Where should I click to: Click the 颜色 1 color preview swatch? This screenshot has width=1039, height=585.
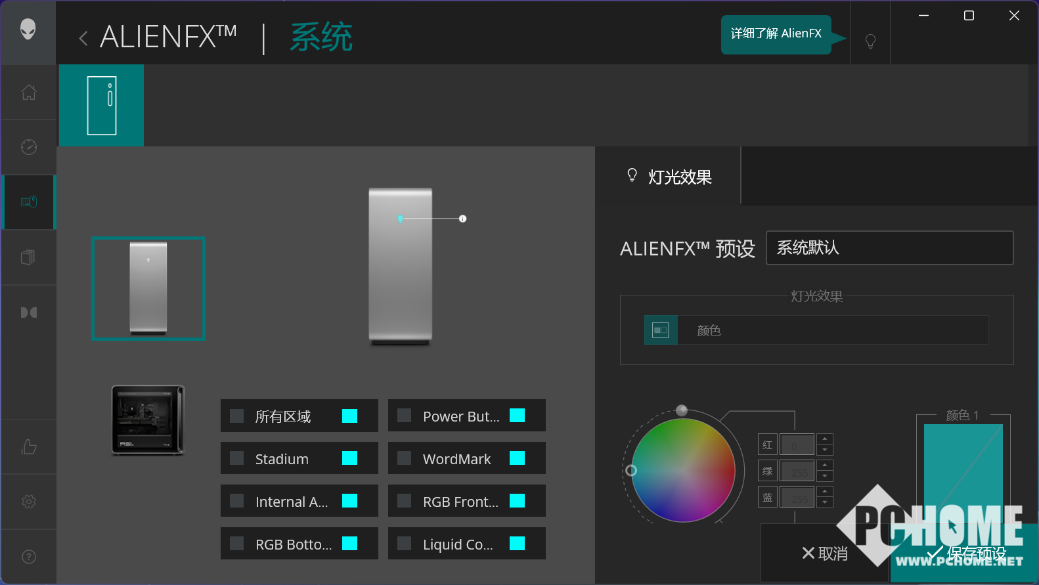(x=963, y=474)
